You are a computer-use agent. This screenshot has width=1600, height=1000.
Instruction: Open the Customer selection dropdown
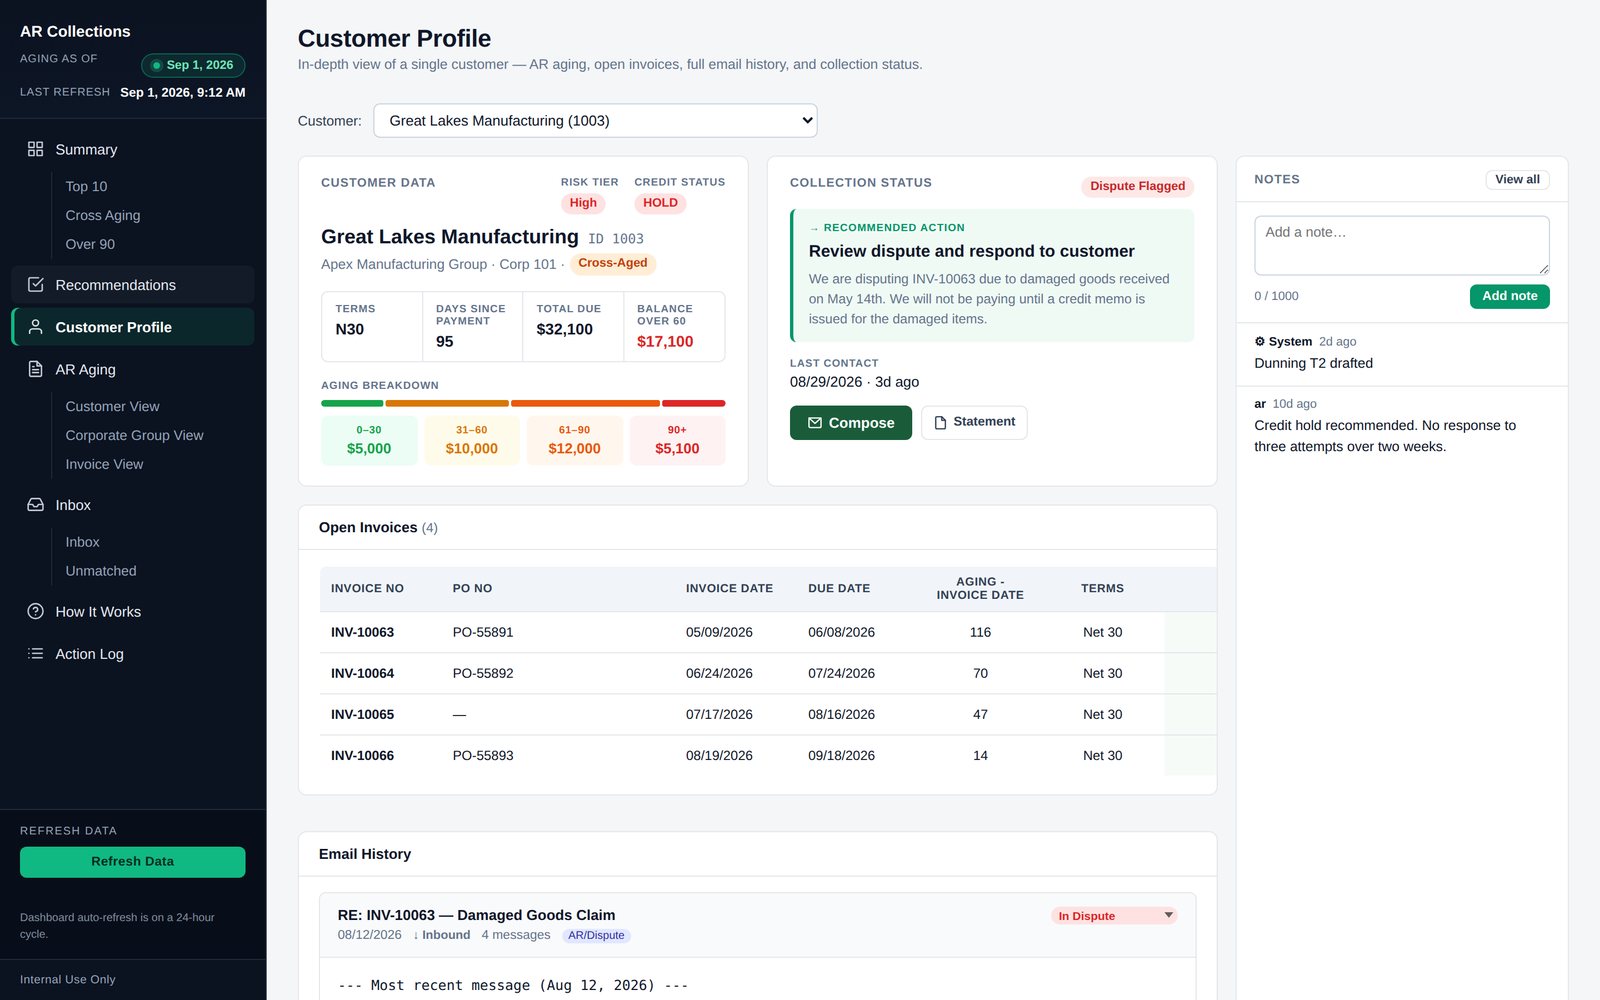pos(595,121)
